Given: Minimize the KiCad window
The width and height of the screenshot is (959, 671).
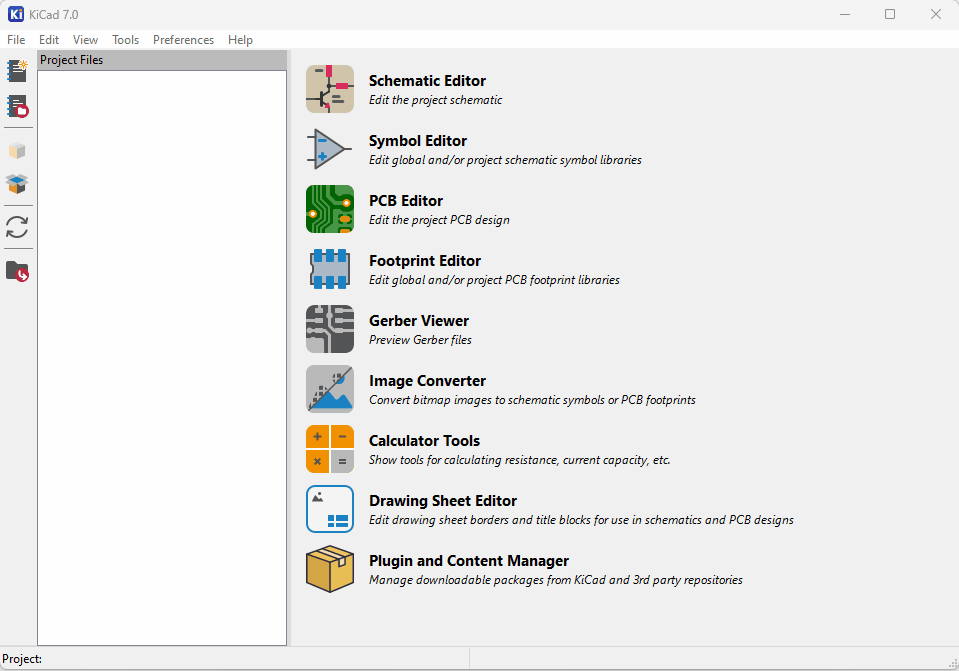Looking at the screenshot, I should point(845,14).
